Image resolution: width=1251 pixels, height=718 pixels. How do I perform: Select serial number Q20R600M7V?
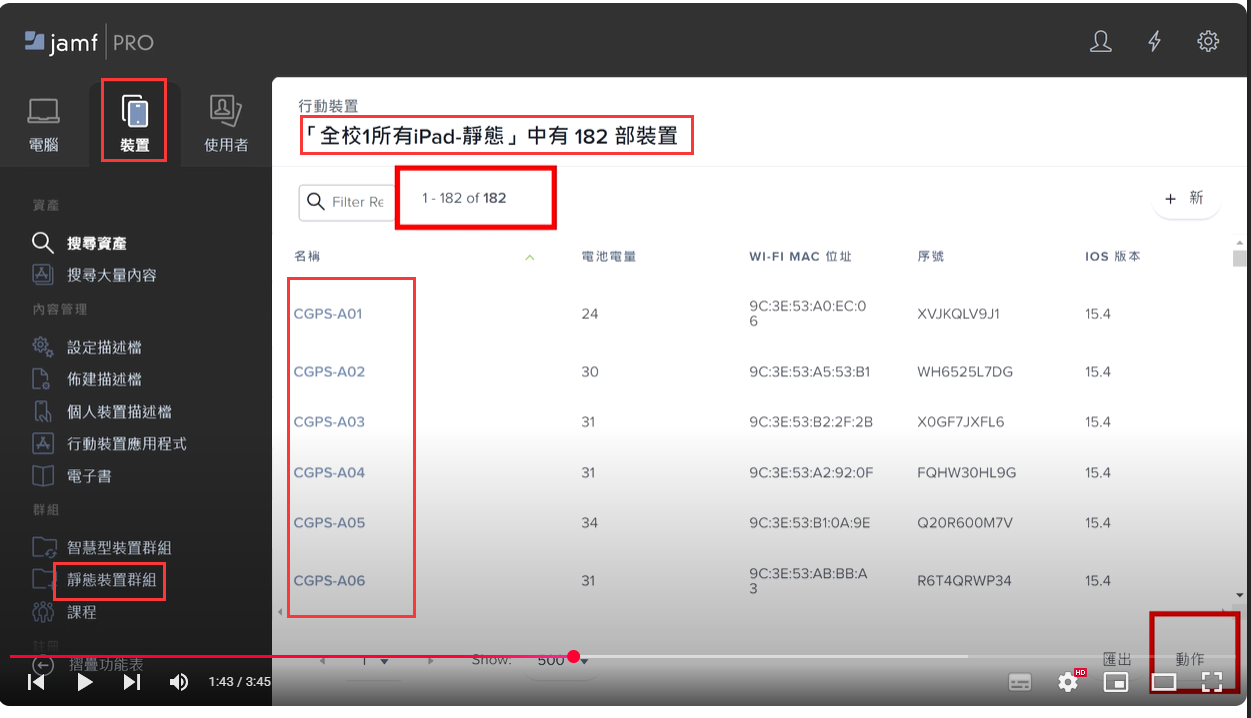tap(965, 522)
